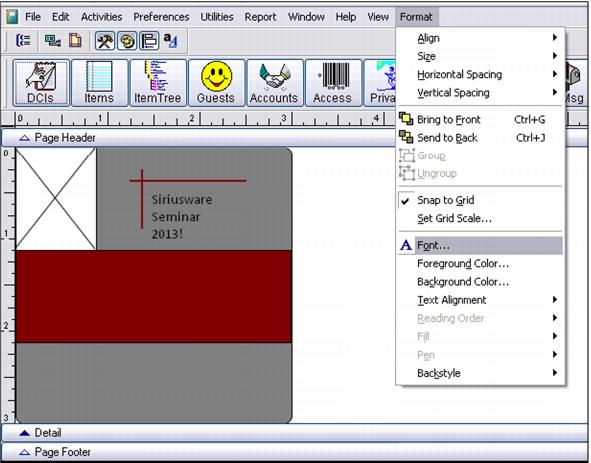Click the Bring to Front icon
Screen dimensions: 591x463
tap(406, 119)
